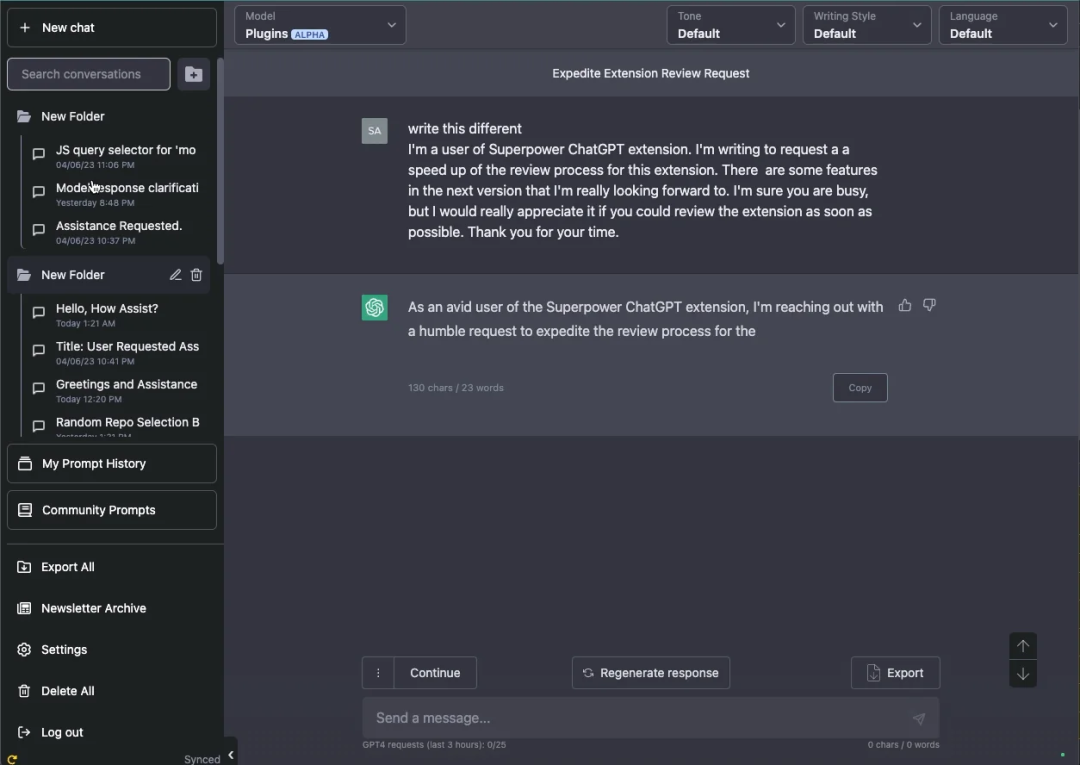The image size is (1080, 765).
Task: Collapse the second New Folder
Action: pyautogui.click(x=24, y=275)
